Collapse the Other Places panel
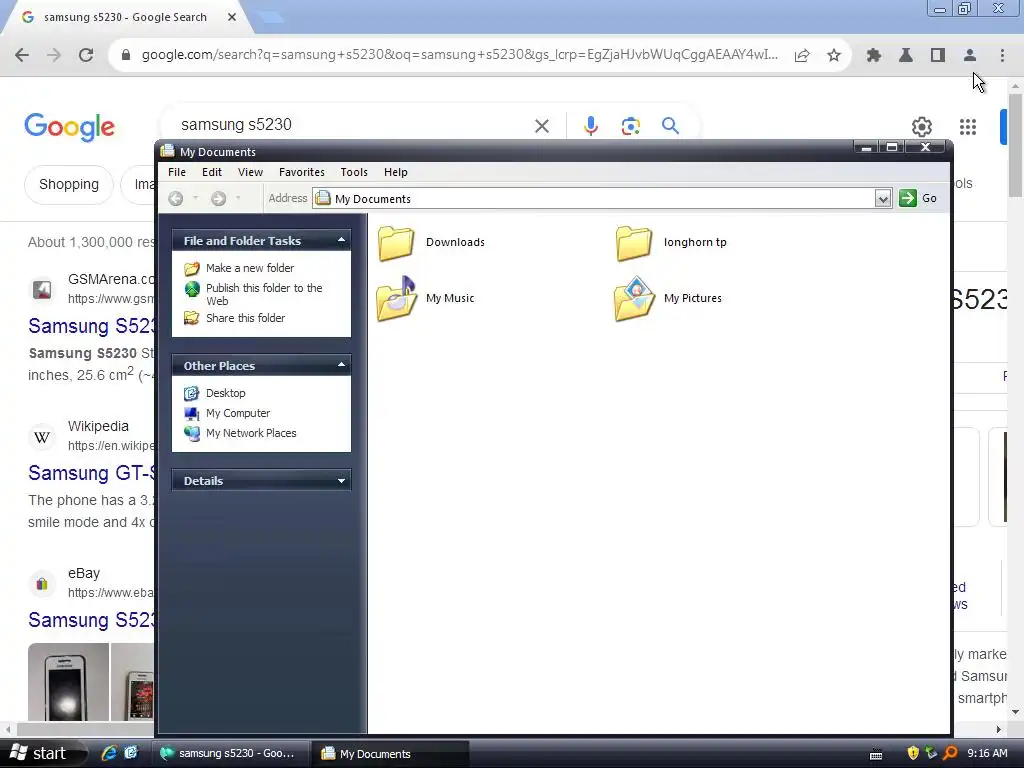1024x768 pixels. point(341,365)
